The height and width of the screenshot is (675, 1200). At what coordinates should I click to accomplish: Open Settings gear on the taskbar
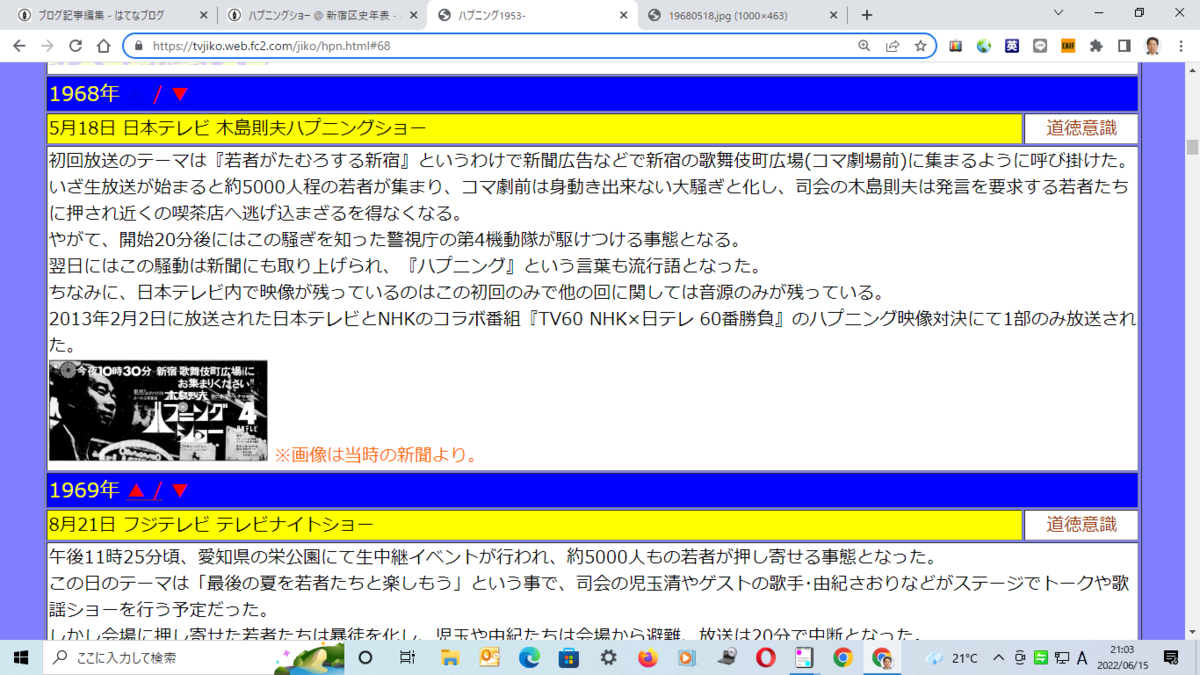(608, 657)
